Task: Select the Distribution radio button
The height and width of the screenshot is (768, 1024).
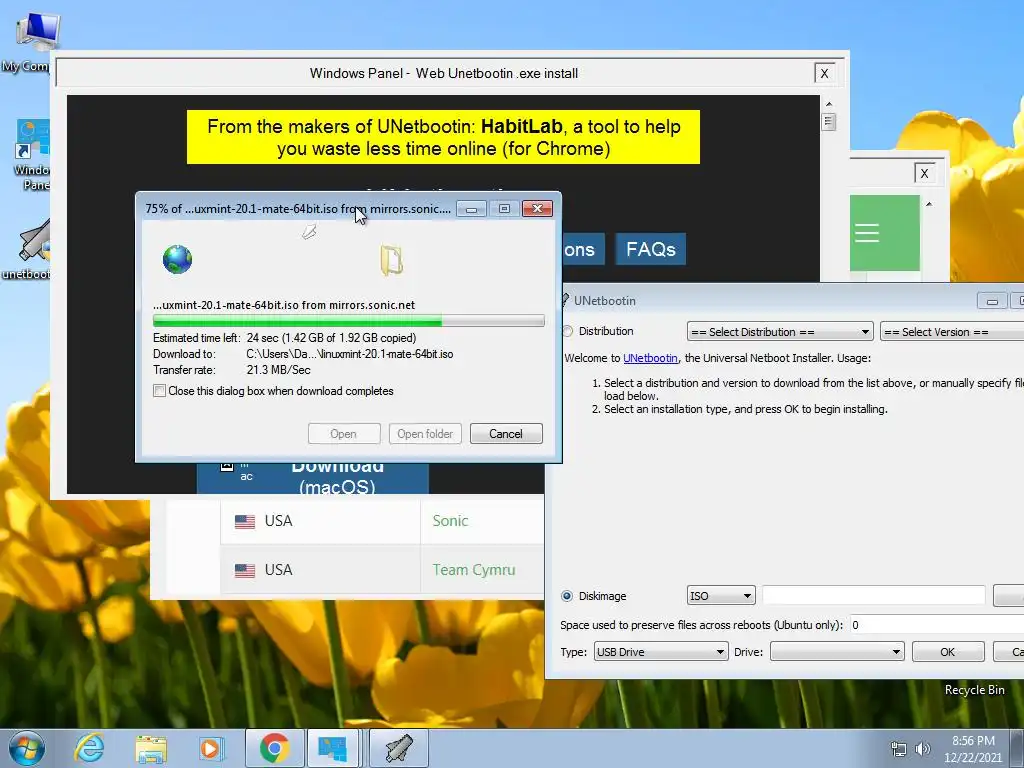Action: [x=568, y=331]
